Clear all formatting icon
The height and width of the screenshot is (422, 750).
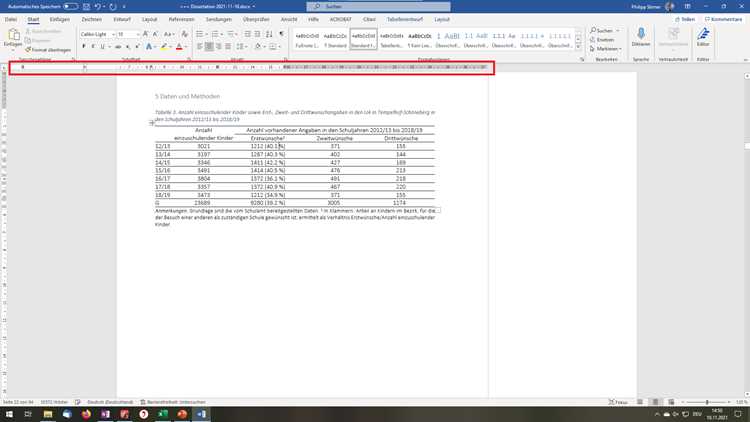click(x=184, y=34)
